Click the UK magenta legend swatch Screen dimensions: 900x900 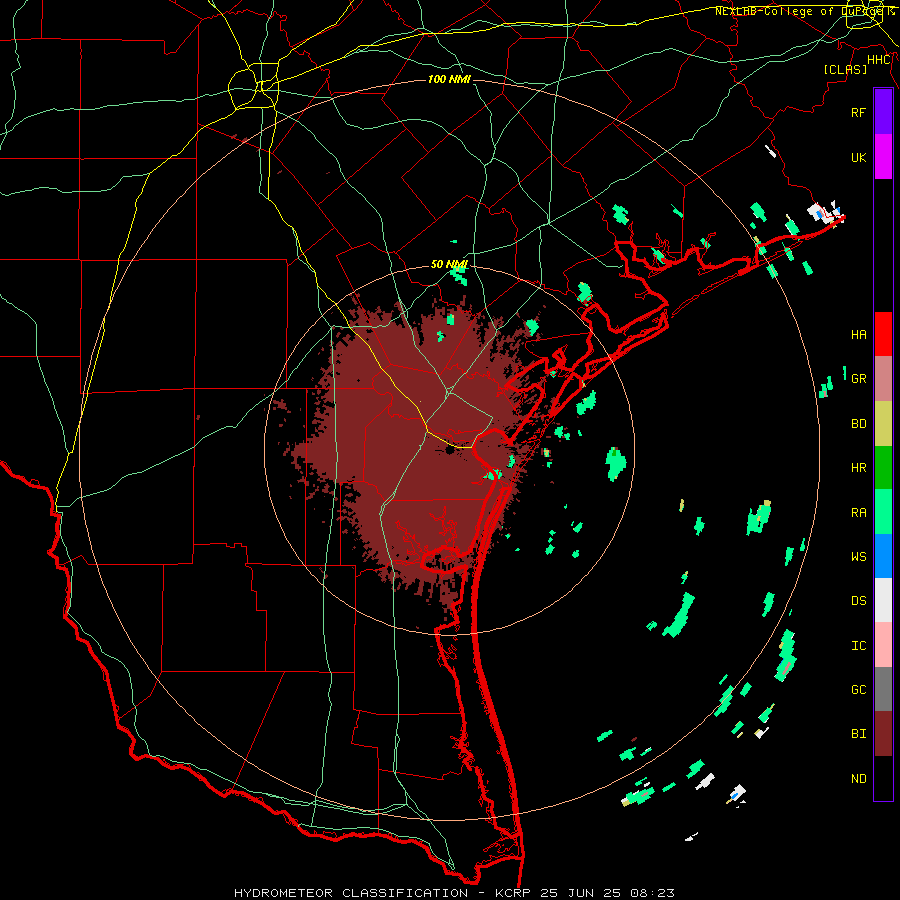coord(883,157)
